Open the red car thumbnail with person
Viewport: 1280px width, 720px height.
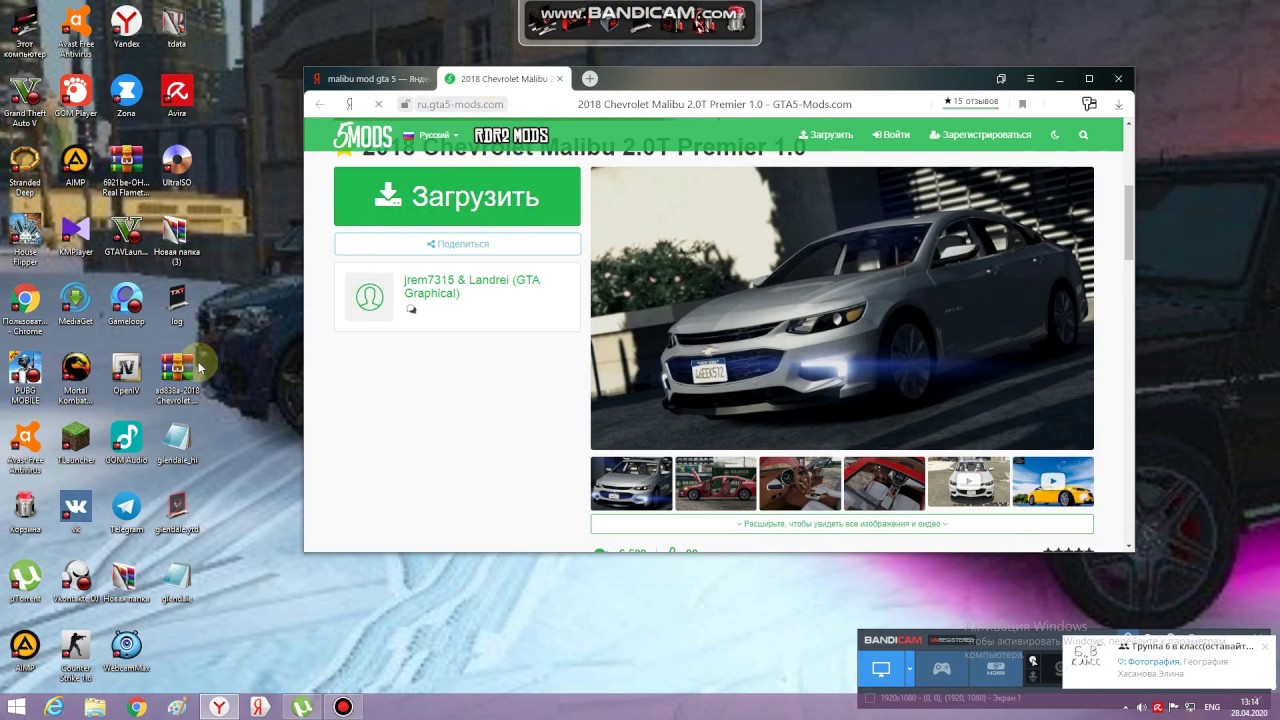click(x=716, y=483)
